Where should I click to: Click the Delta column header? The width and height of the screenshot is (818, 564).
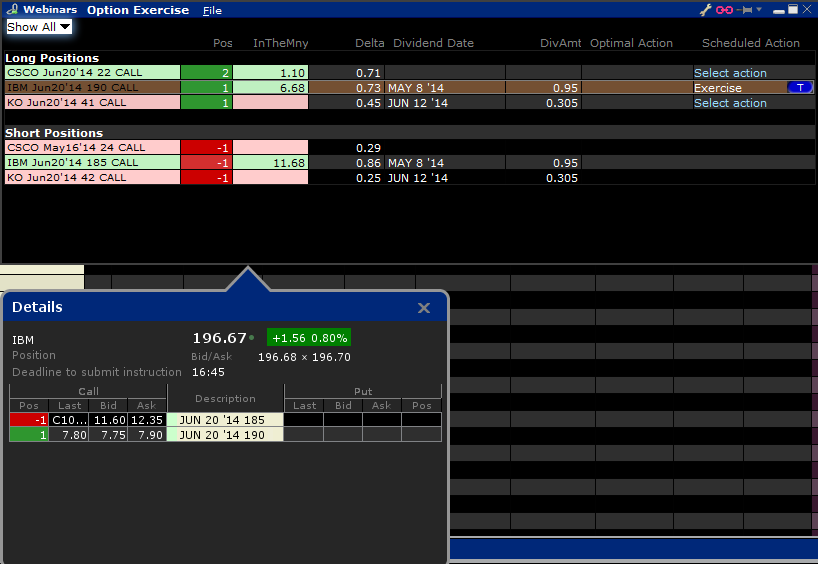point(369,43)
